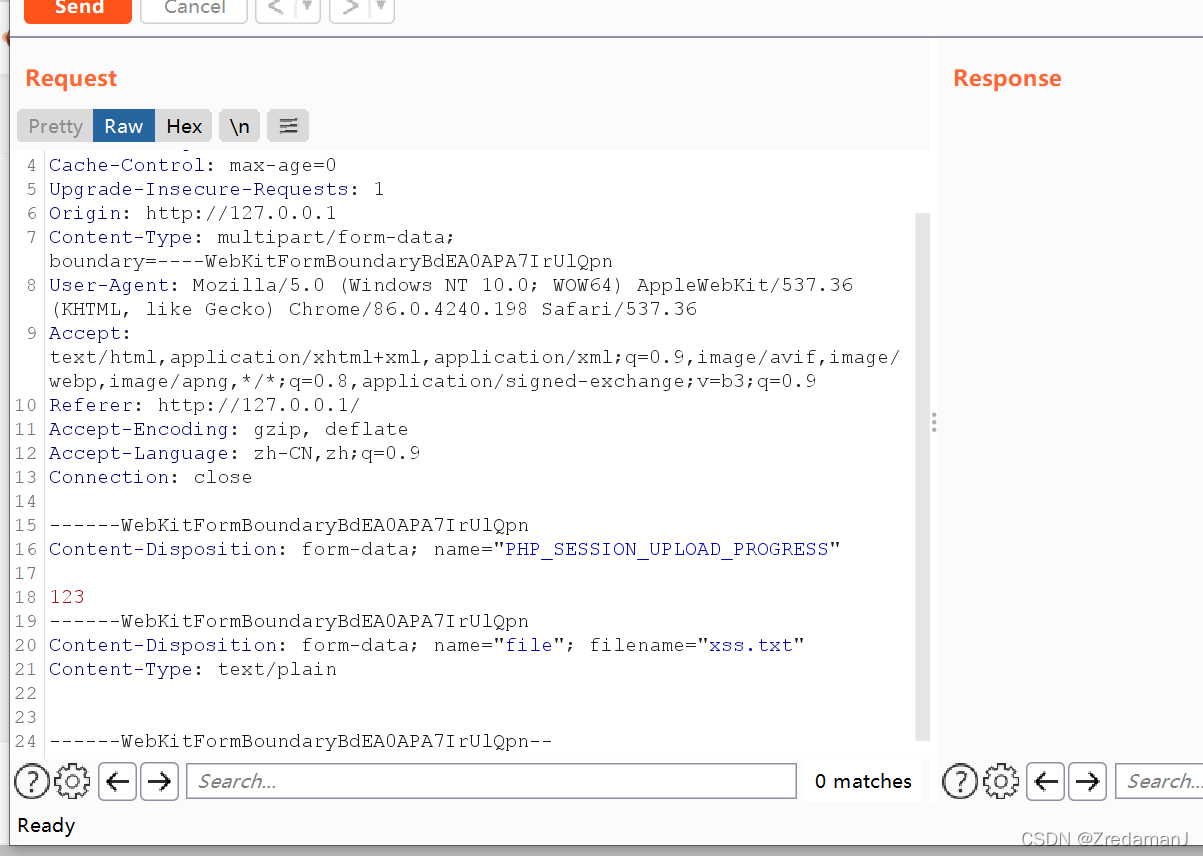This screenshot has height=856, width=1203.
Task: Click previous match arrow in Response panel
Action: pos(1045,781)
